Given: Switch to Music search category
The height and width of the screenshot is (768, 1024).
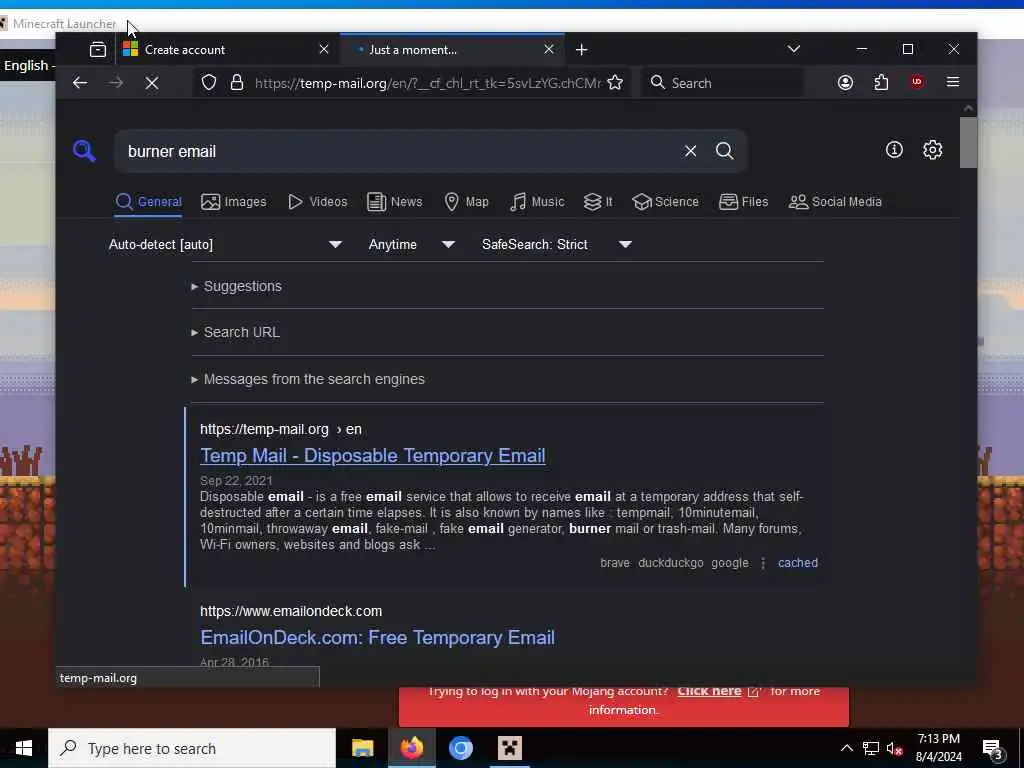Looking at the screenshot, I should pyautogui.click(x=537, y=202).
